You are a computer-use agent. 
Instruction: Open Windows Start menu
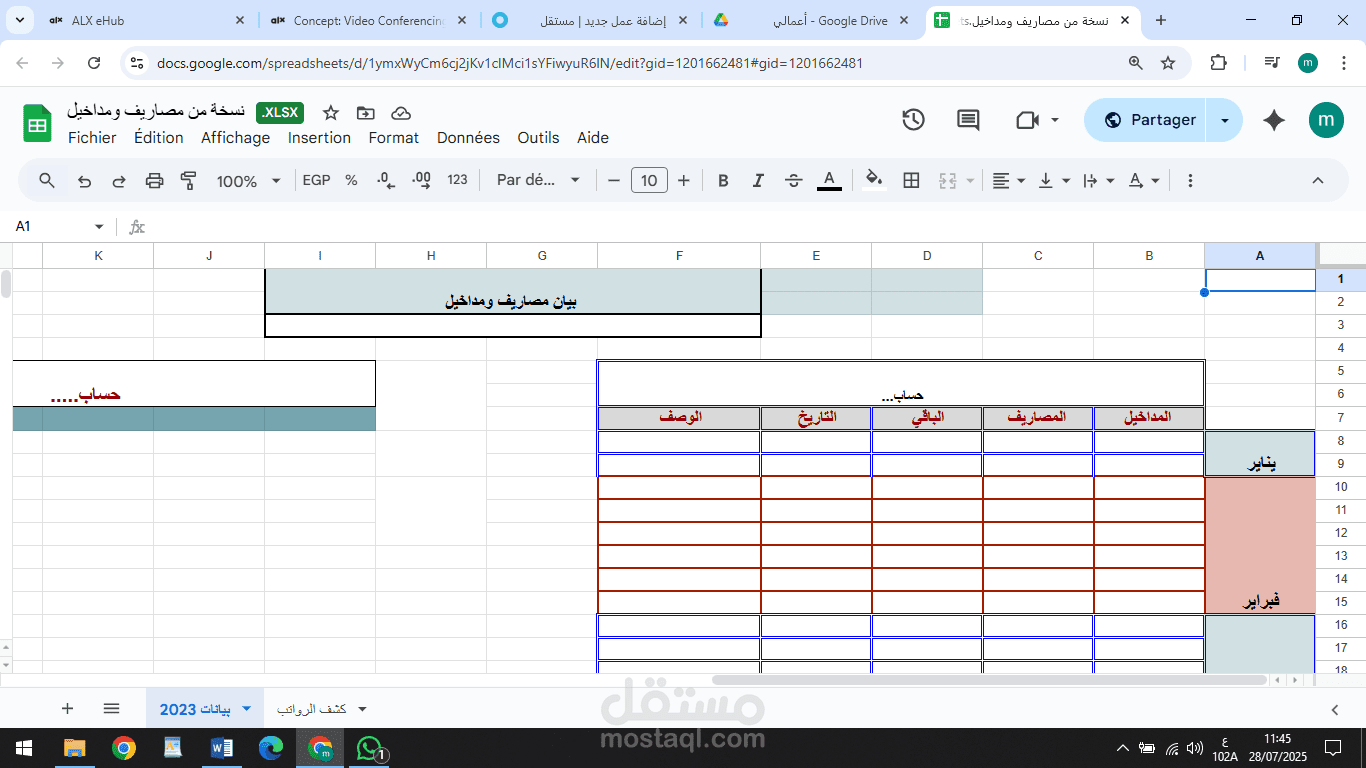[x=24, y=748]
